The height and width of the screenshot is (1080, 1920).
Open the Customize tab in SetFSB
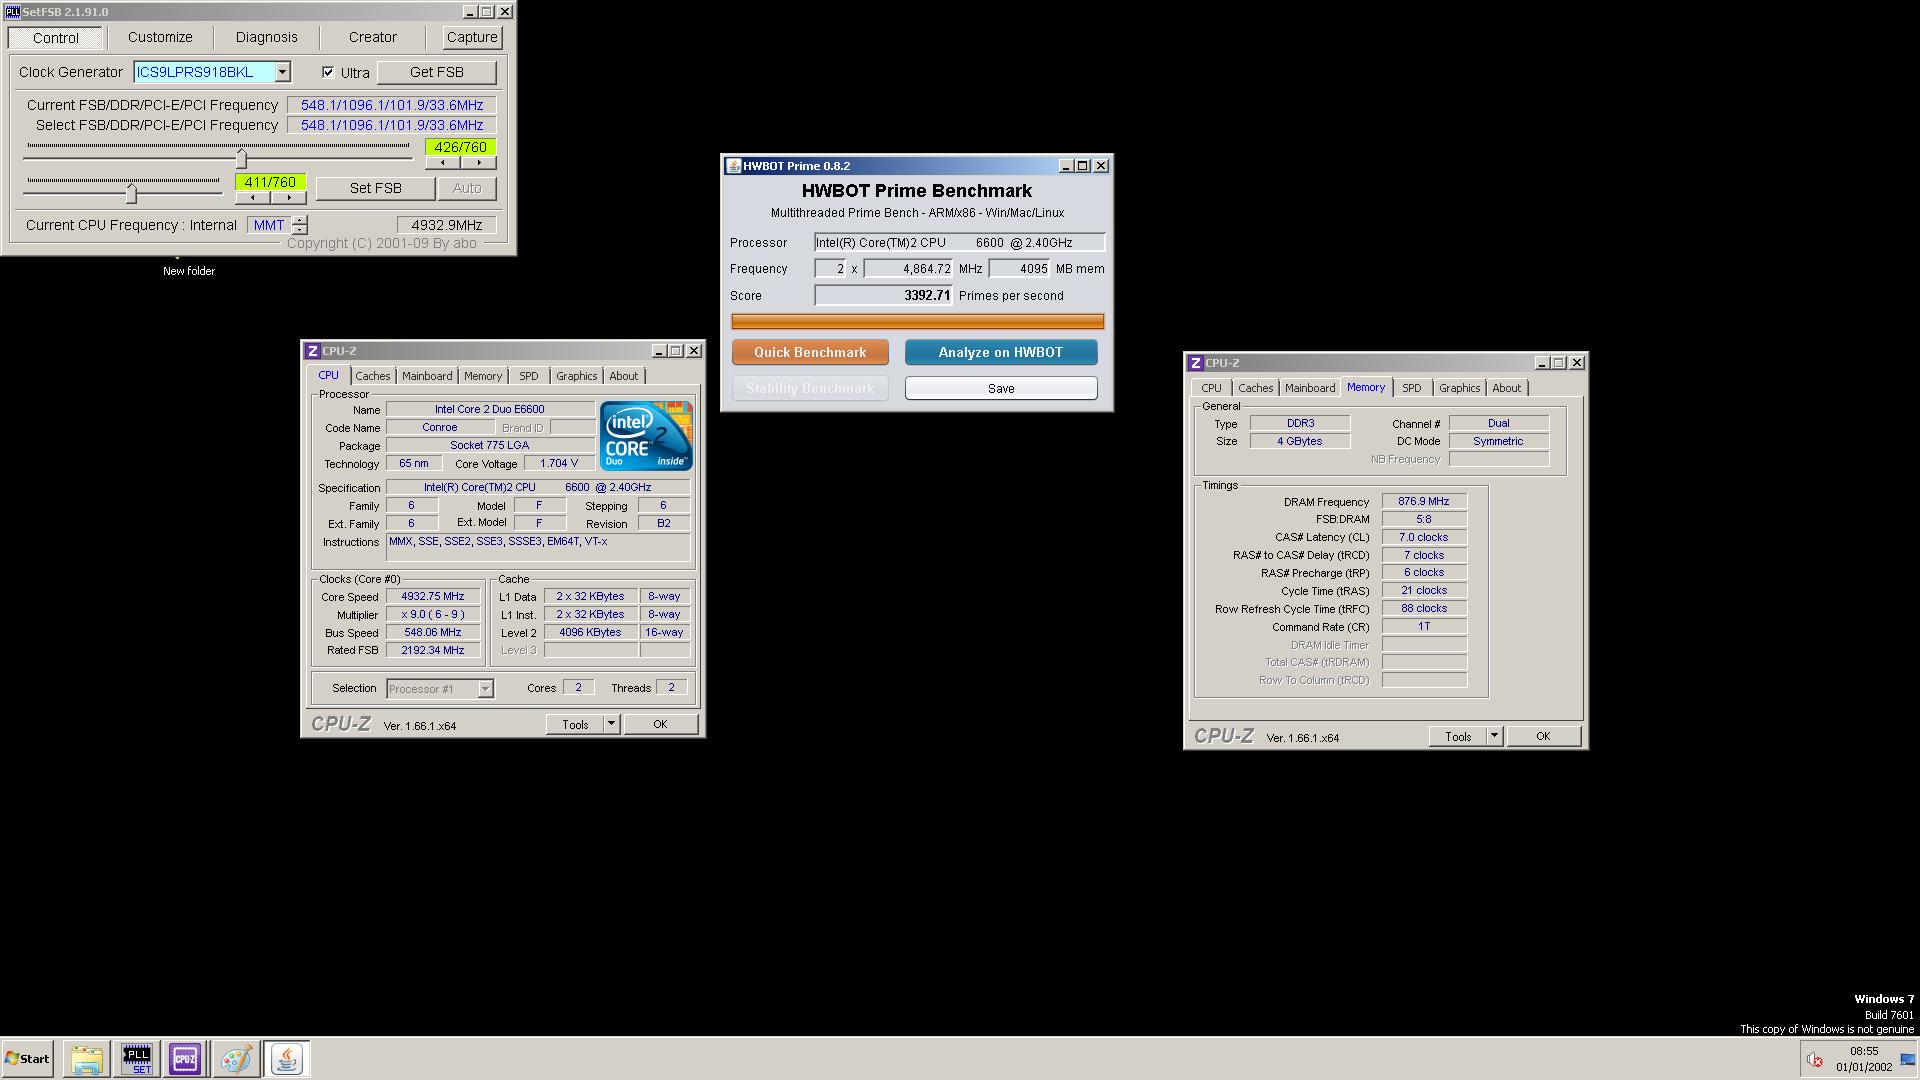[160, 37]
